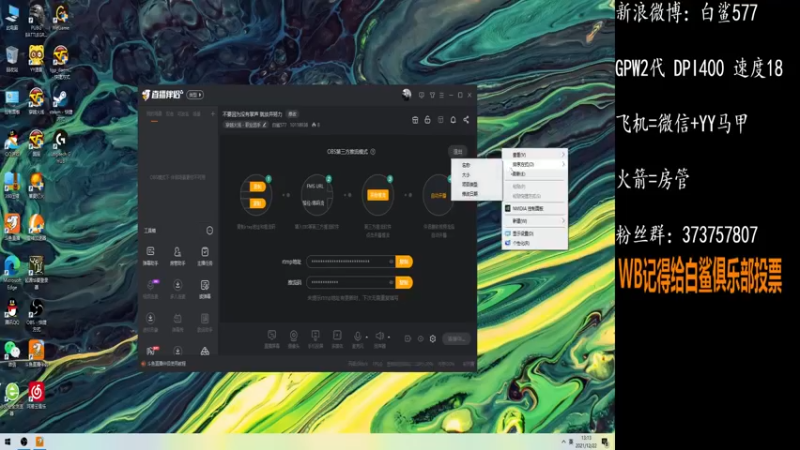Click the mode switch pill beside the logo
800x450 pixels.
coord(195,95)
